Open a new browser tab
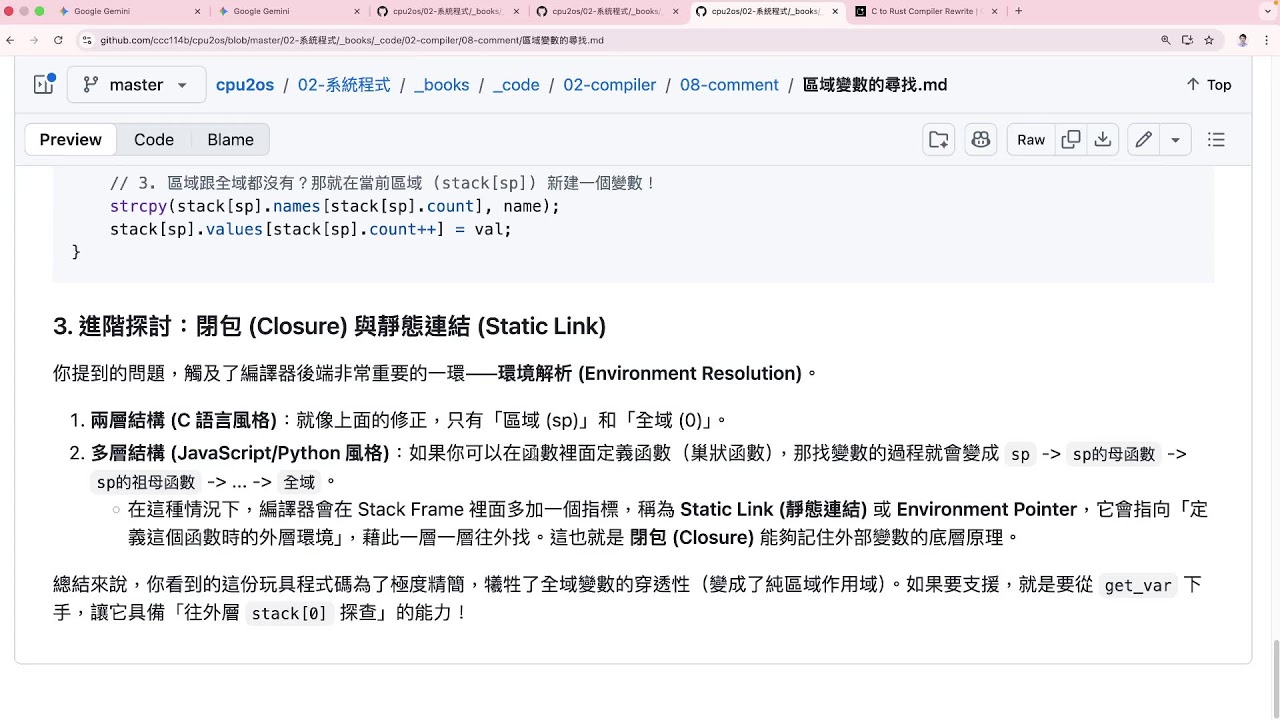The height and width of the screenshot is (720, 1280). pos(1018,11)
